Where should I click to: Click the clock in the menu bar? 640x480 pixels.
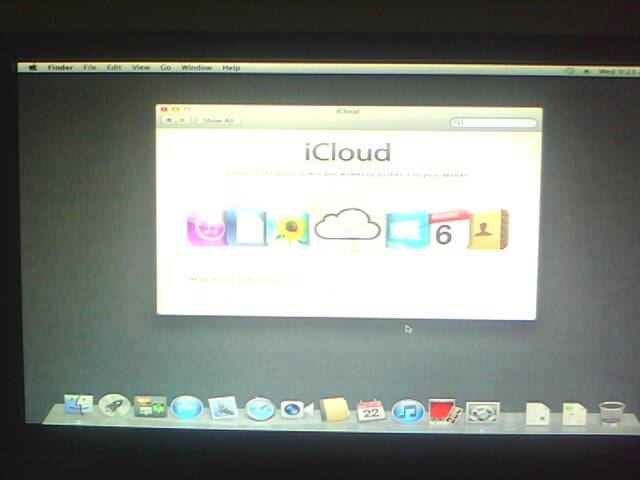[613, 71]
